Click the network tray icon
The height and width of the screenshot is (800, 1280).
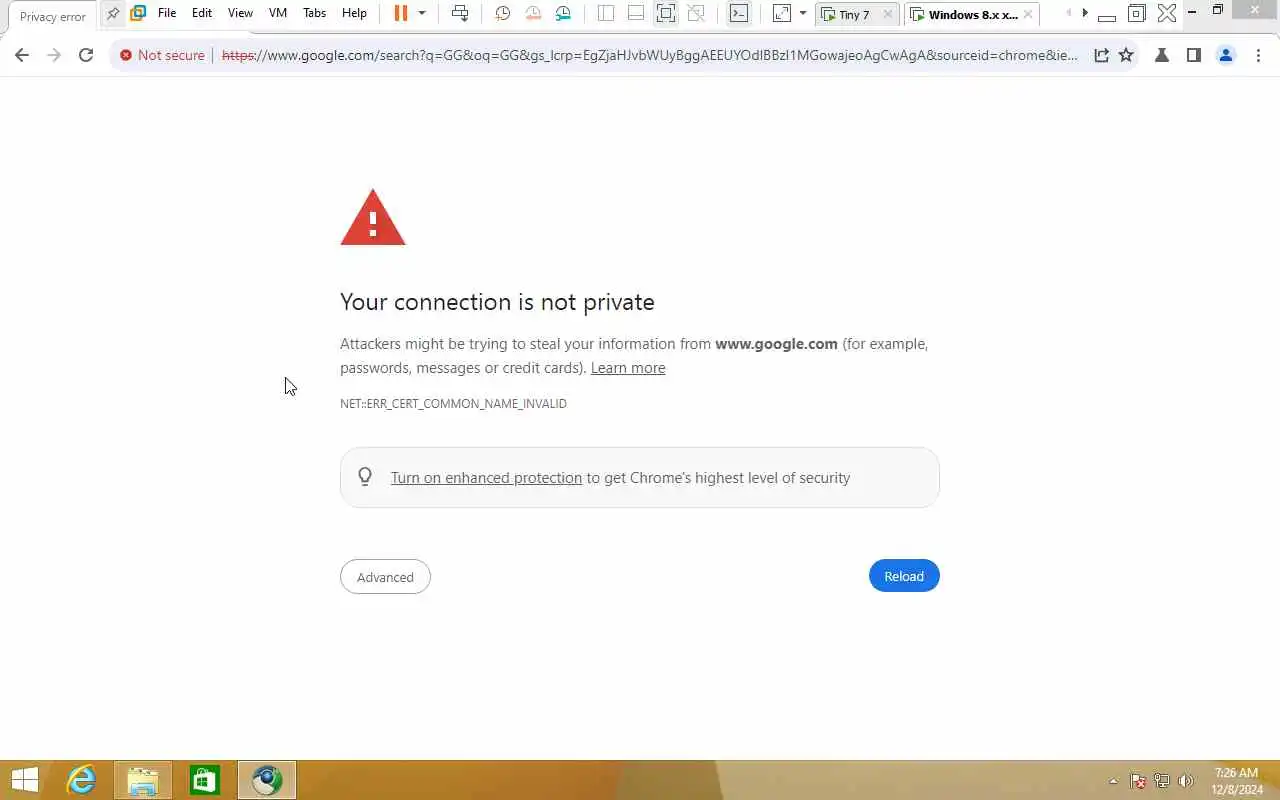(x=1162, y=781)
